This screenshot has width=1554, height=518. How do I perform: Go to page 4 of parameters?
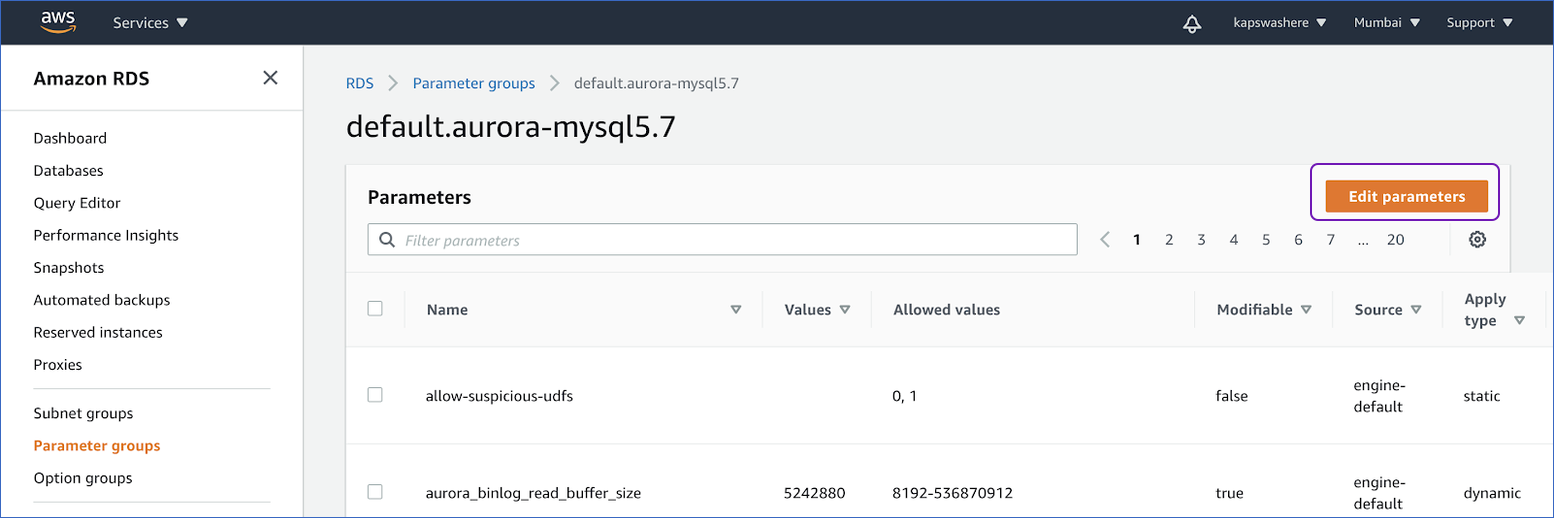click(x=1234, y=239)
